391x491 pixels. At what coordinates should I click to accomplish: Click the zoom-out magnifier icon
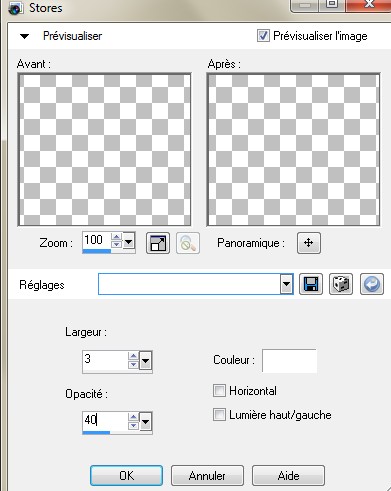(188, 243)
